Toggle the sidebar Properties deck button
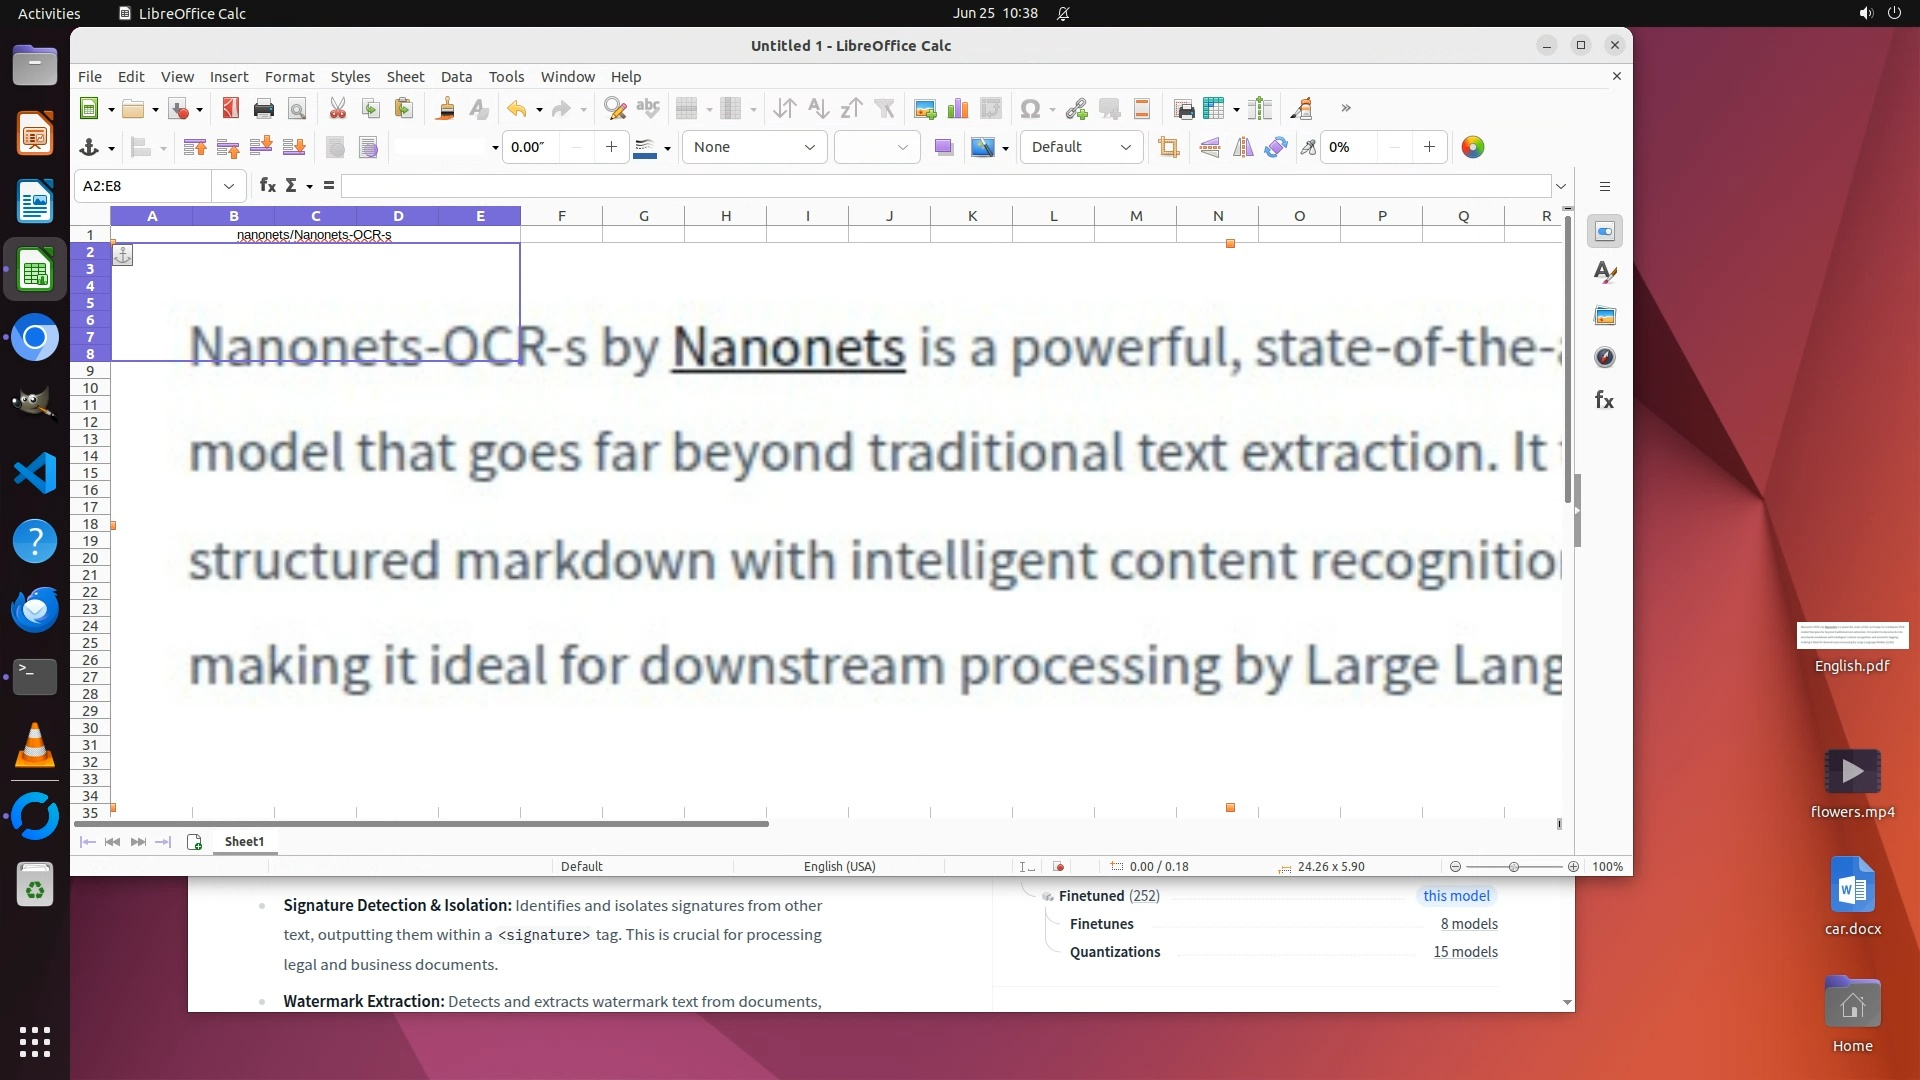Image resolution: width=1920 pixels, height=1080 pixels. click(1605, 232)
